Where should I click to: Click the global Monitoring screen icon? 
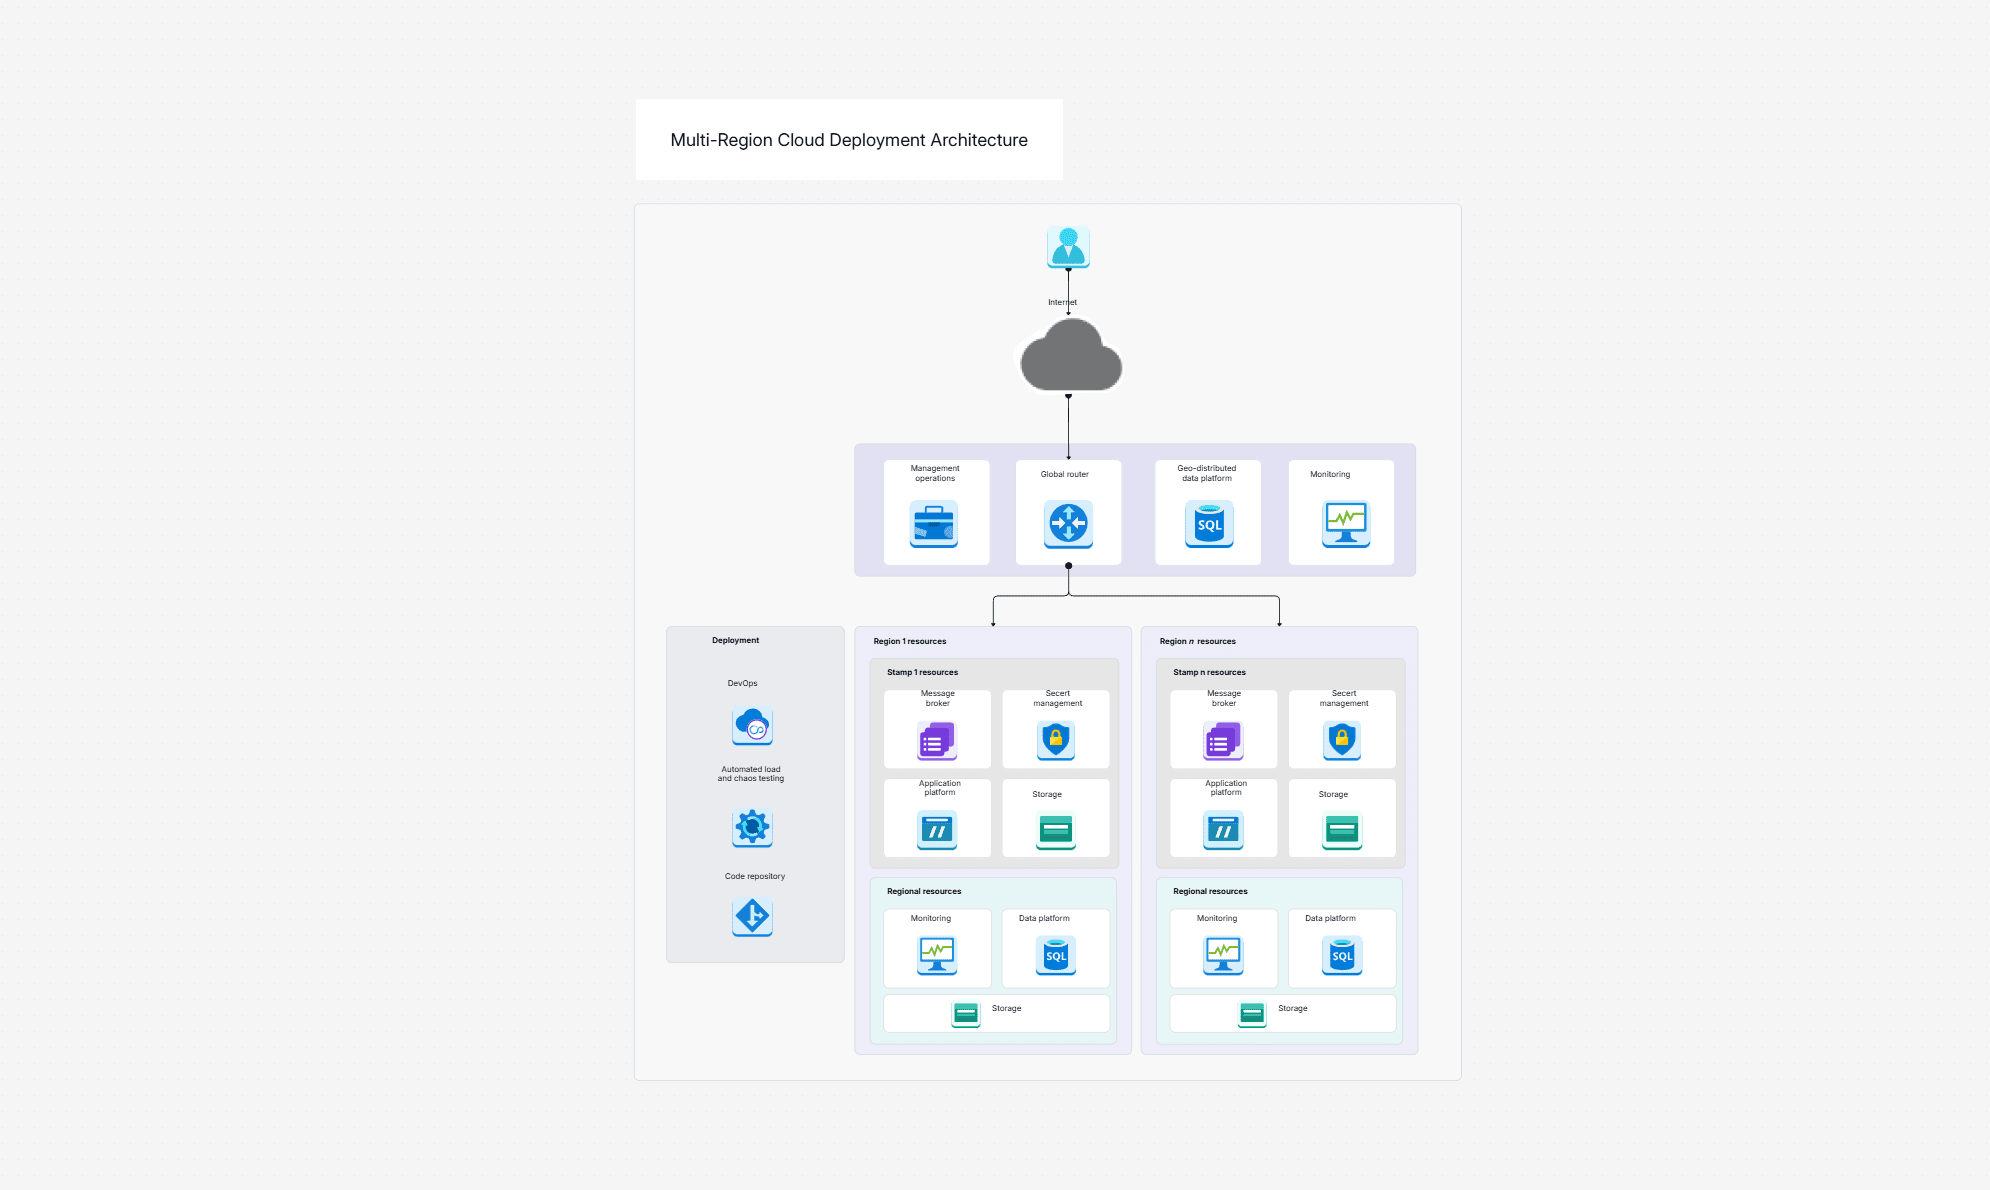1346,524
